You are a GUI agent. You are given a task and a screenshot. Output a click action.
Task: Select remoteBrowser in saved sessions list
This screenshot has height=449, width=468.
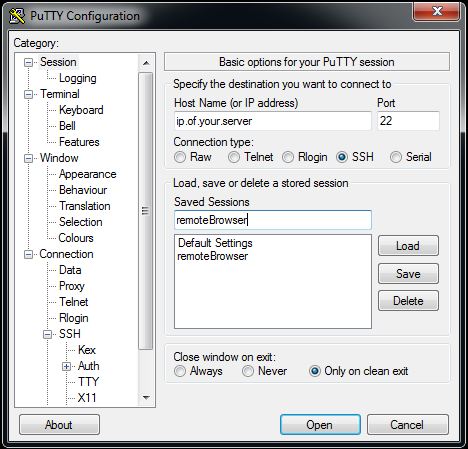pyautogui.click(x=213, y=256)
